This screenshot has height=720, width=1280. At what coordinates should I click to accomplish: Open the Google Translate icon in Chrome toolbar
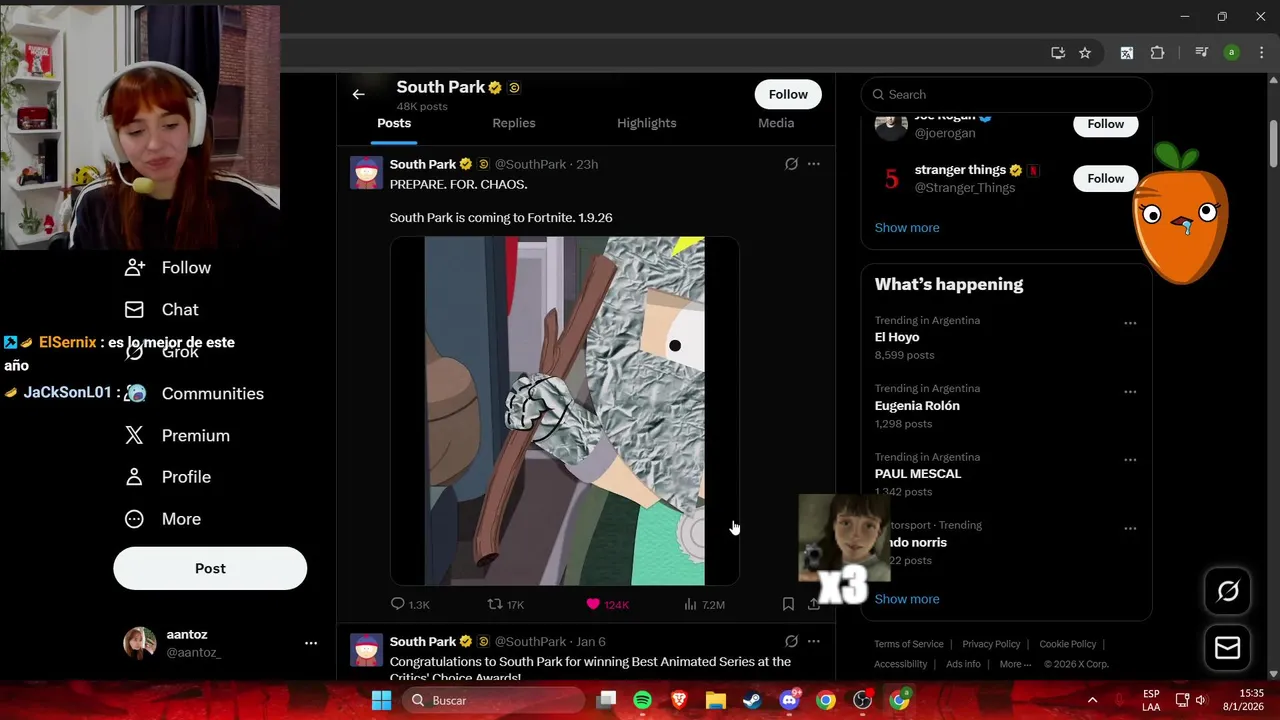click(1126, 53)
